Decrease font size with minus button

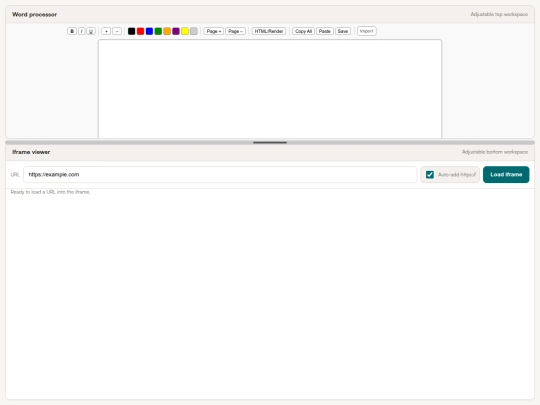(117, 31)
